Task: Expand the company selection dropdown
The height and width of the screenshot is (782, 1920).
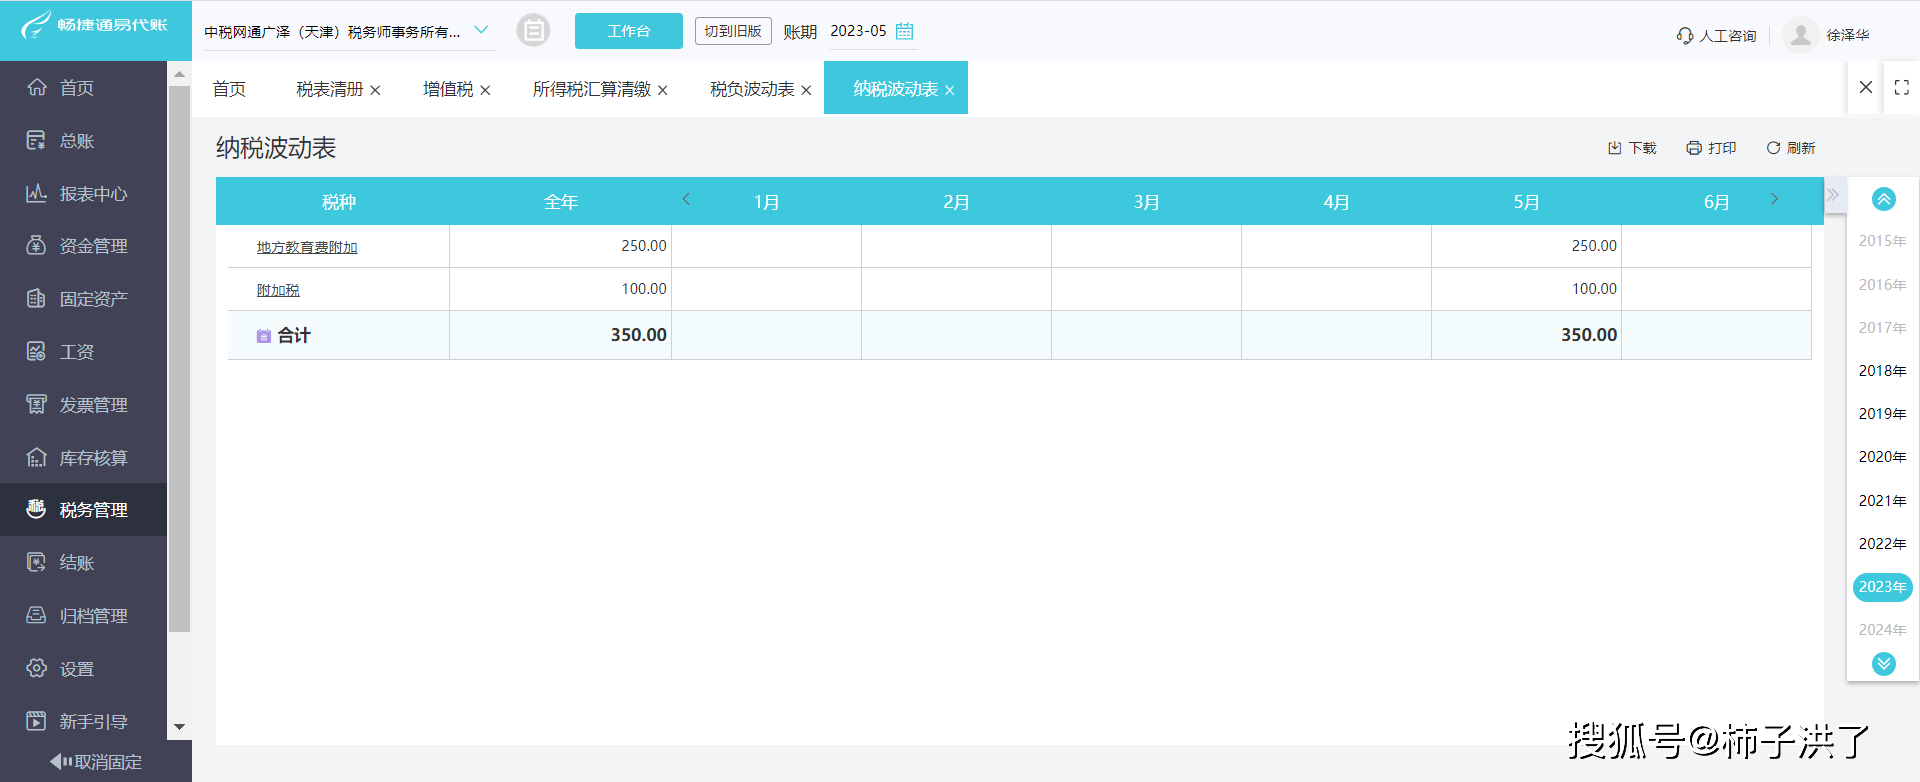Action: [481, 30]
